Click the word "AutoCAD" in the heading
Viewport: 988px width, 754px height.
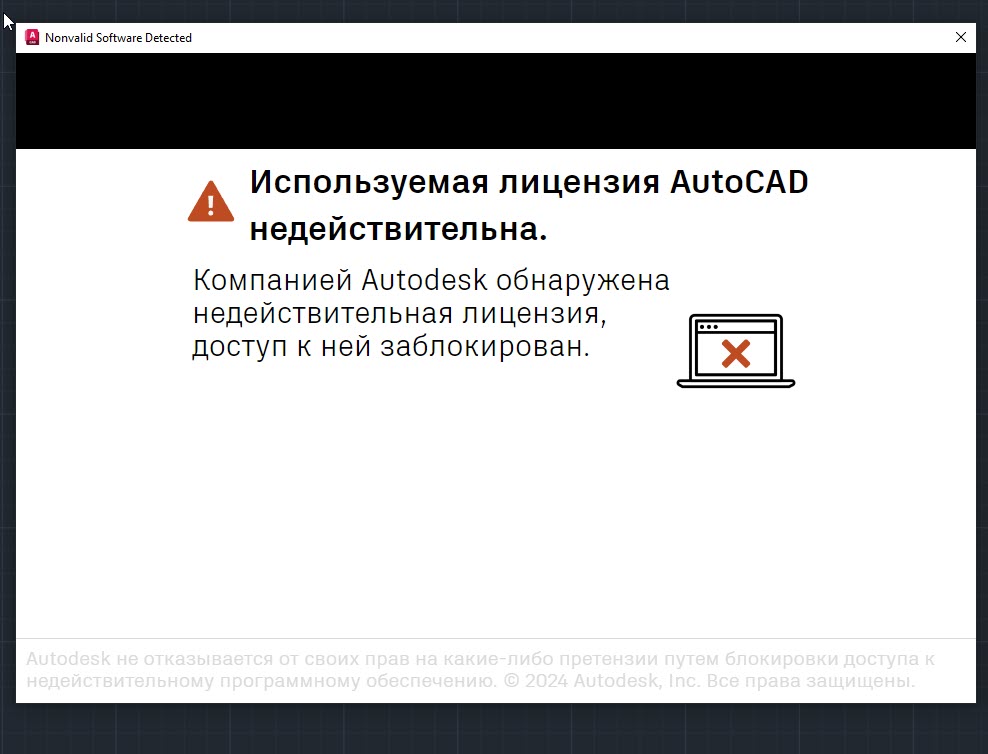pos(738,183)
